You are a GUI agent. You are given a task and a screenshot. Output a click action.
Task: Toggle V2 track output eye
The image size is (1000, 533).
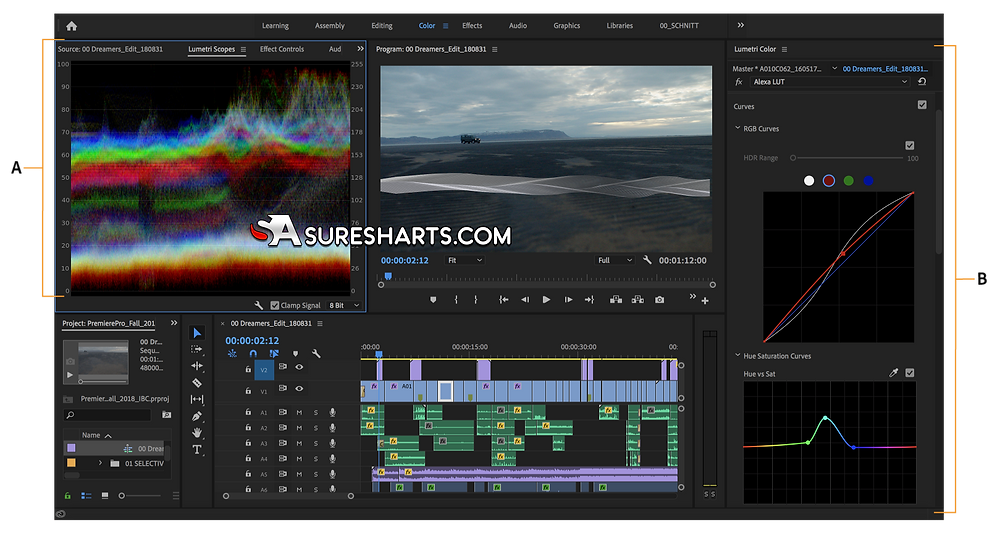[x=299, y=367]
